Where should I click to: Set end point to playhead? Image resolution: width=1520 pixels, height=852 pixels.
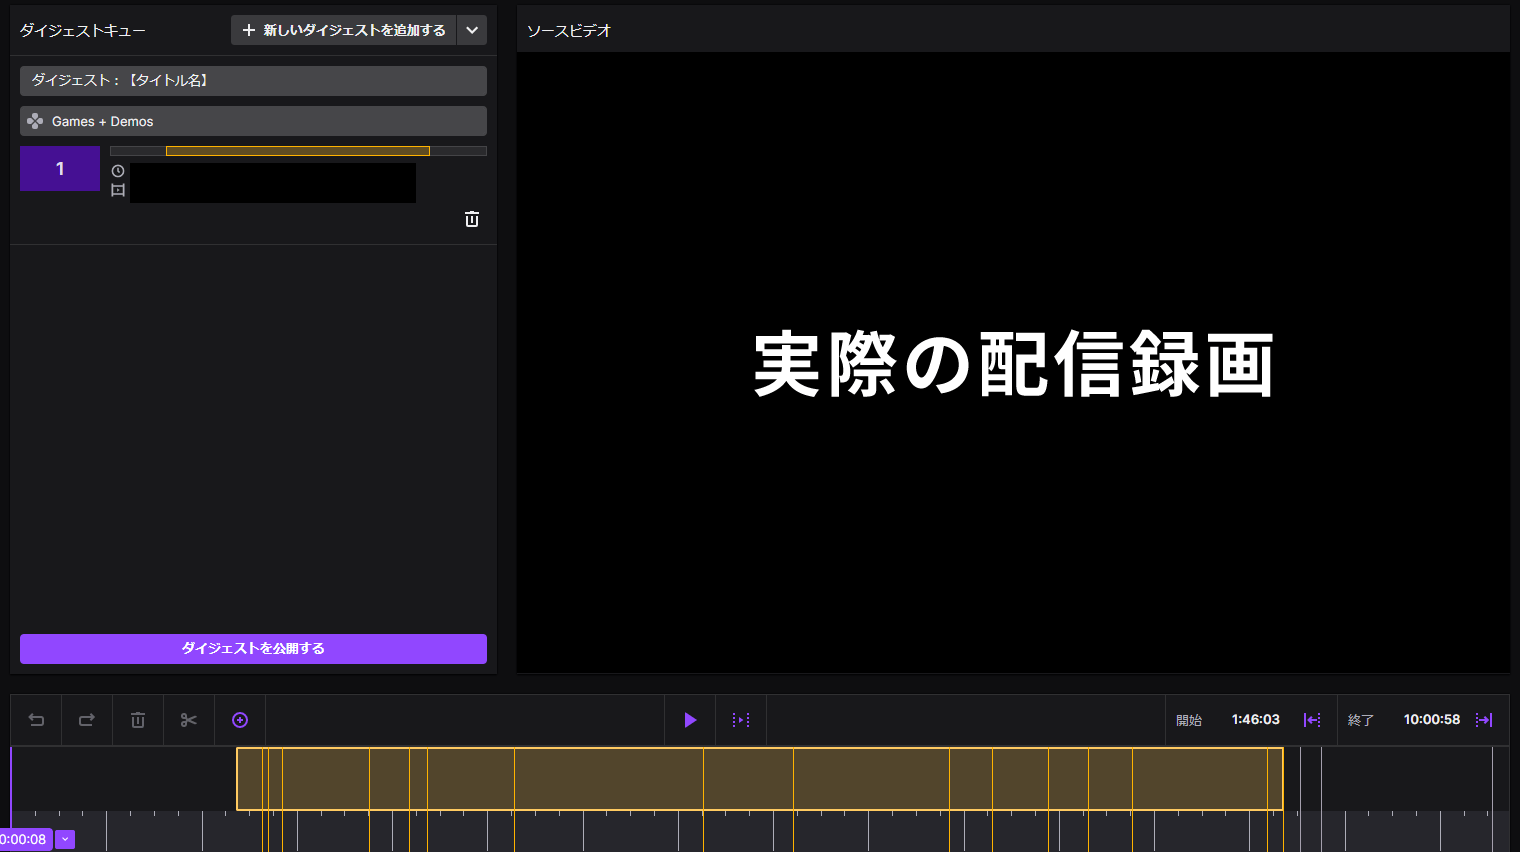pyautogui.click(x=1484, y=720)
